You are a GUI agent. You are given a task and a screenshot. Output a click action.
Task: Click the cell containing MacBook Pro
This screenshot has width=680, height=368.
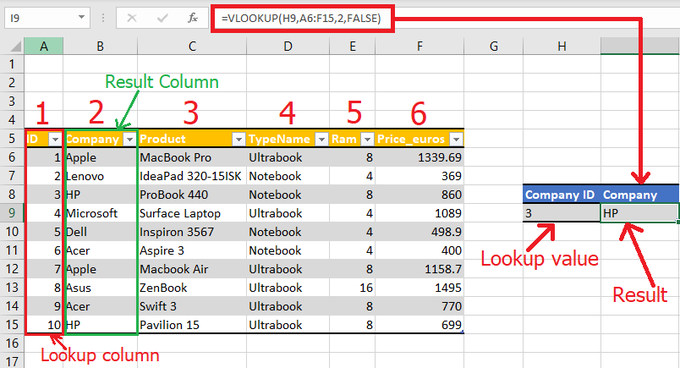(192, 157)
